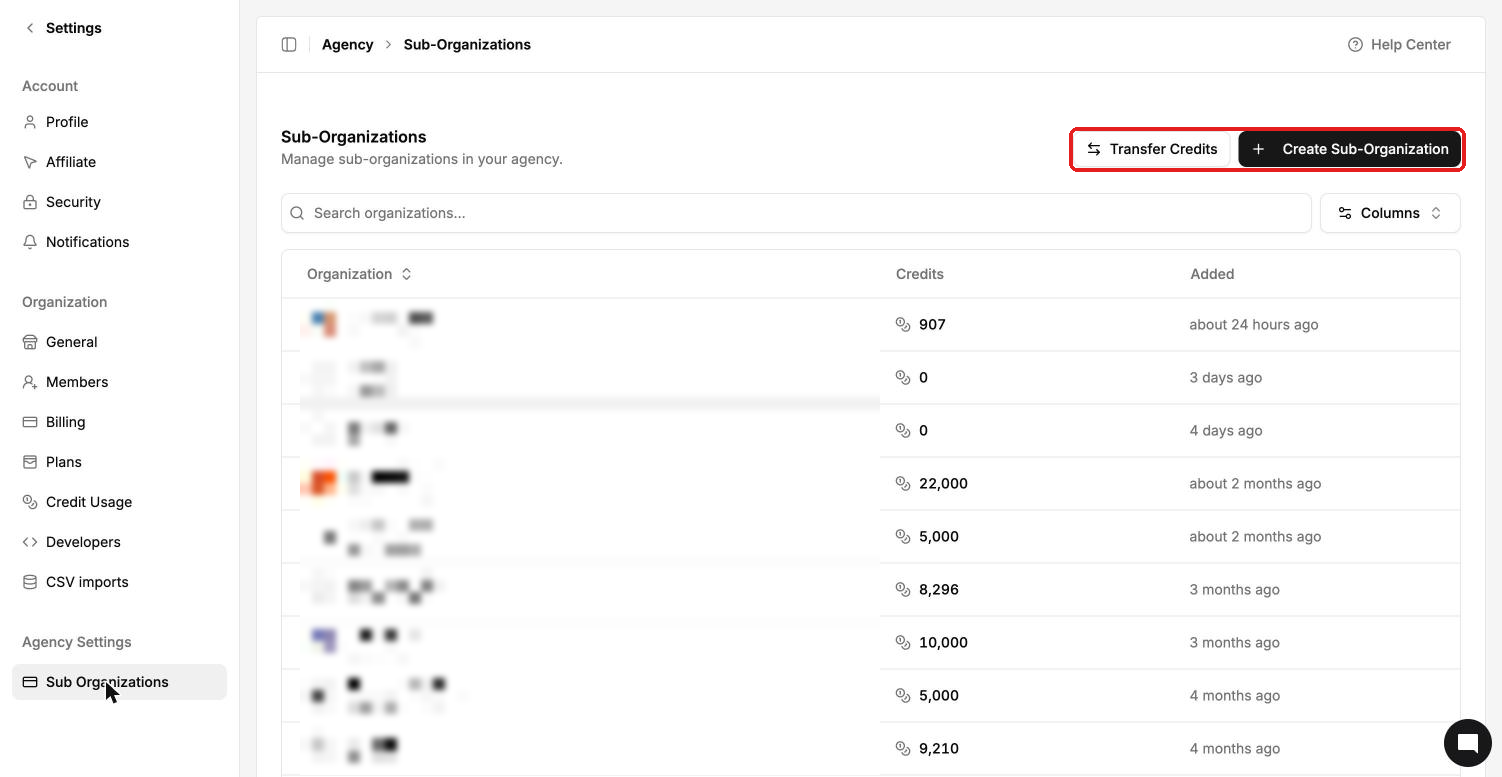Click coins icon beside 9,210
This screenshot has height=777, width=1502.
pos(903,748)
